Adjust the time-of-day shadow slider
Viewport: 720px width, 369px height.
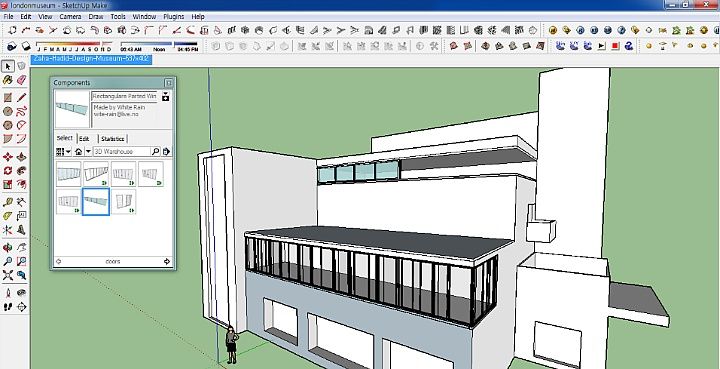click(x=159, y=46)
